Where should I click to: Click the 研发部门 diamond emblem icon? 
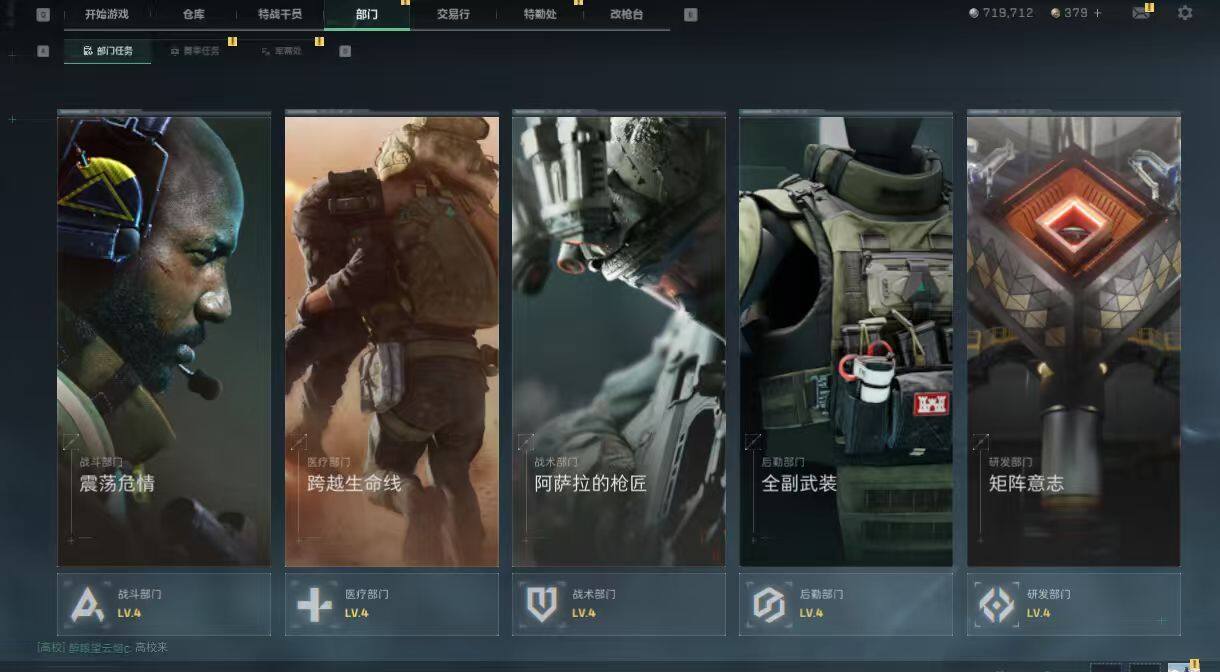(x=996, y=604)
